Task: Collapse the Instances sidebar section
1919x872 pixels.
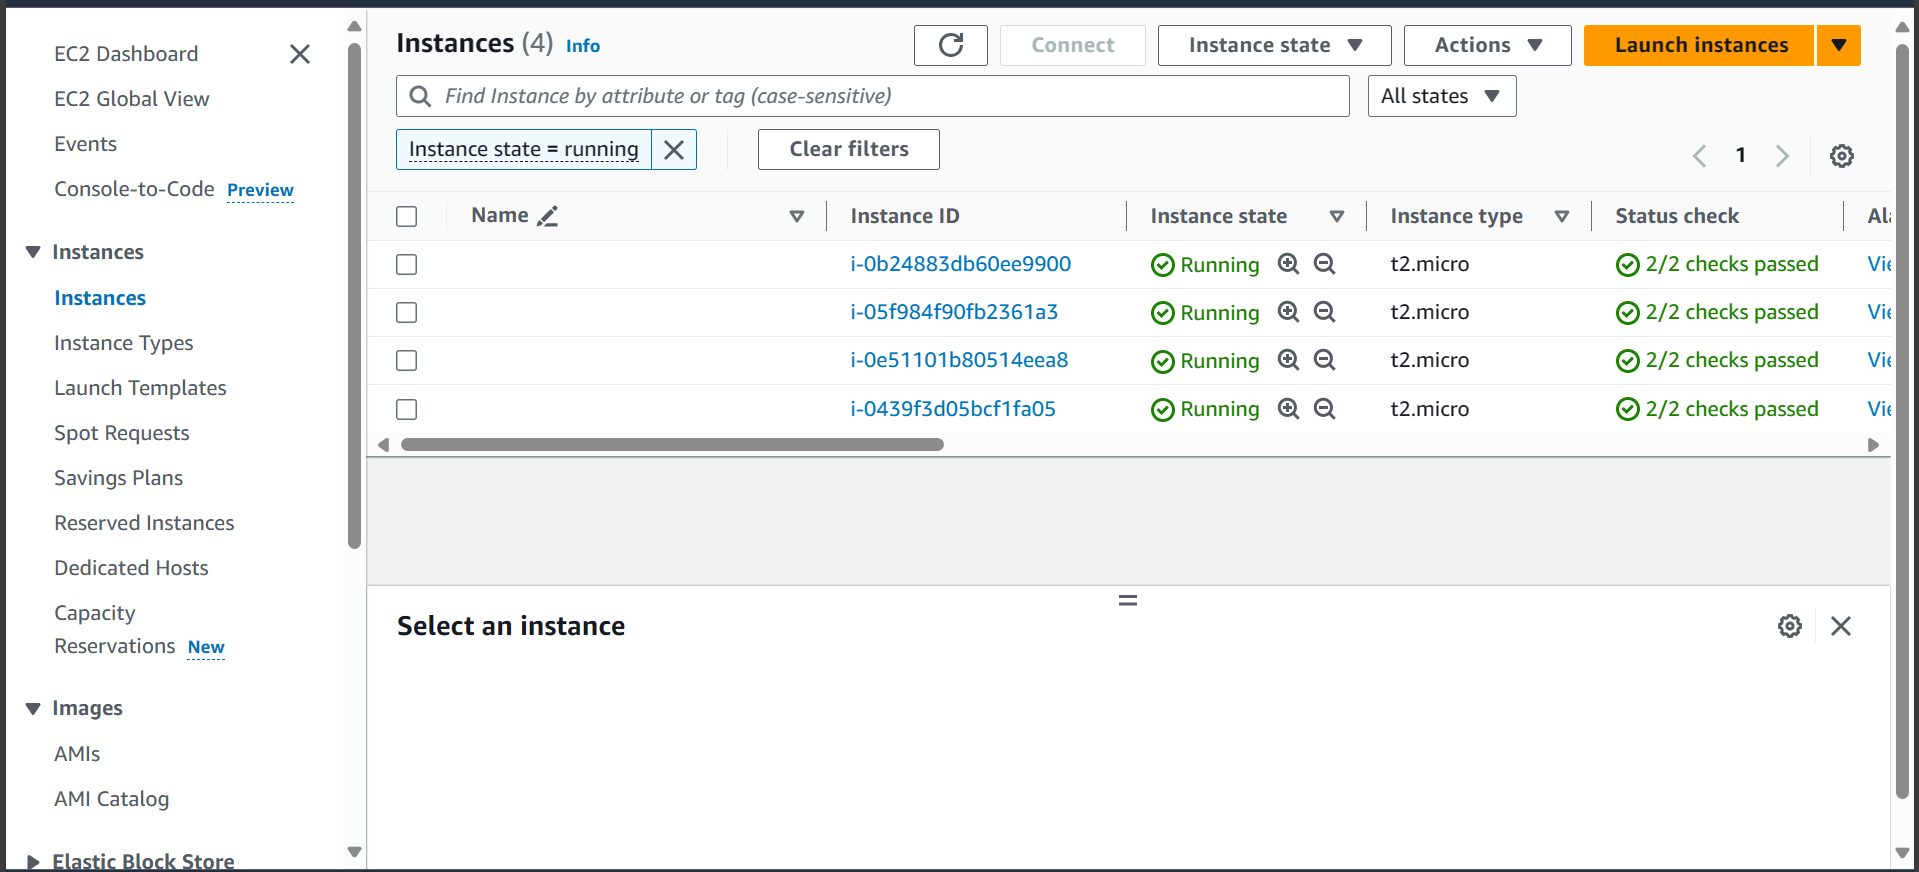Action: [33, 252]
